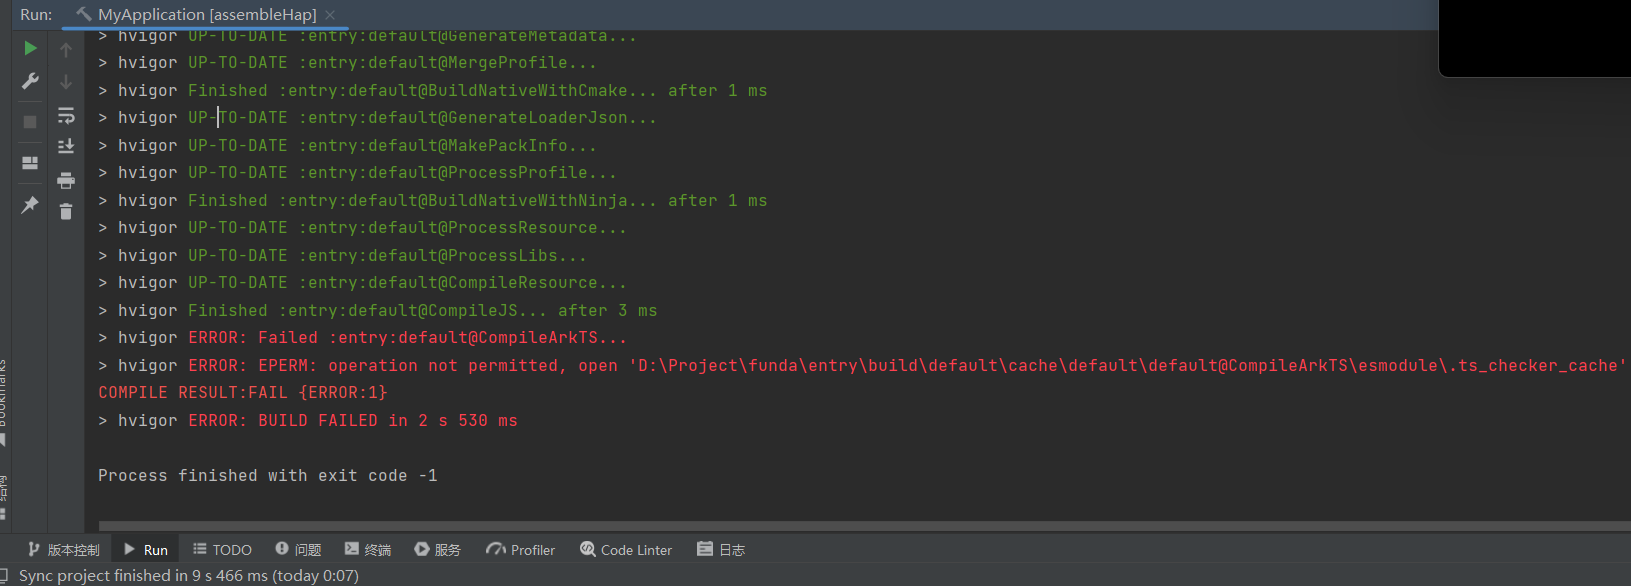Open the 终端 terminal panel
This screenshot has height=586, width=1631.
368,550
